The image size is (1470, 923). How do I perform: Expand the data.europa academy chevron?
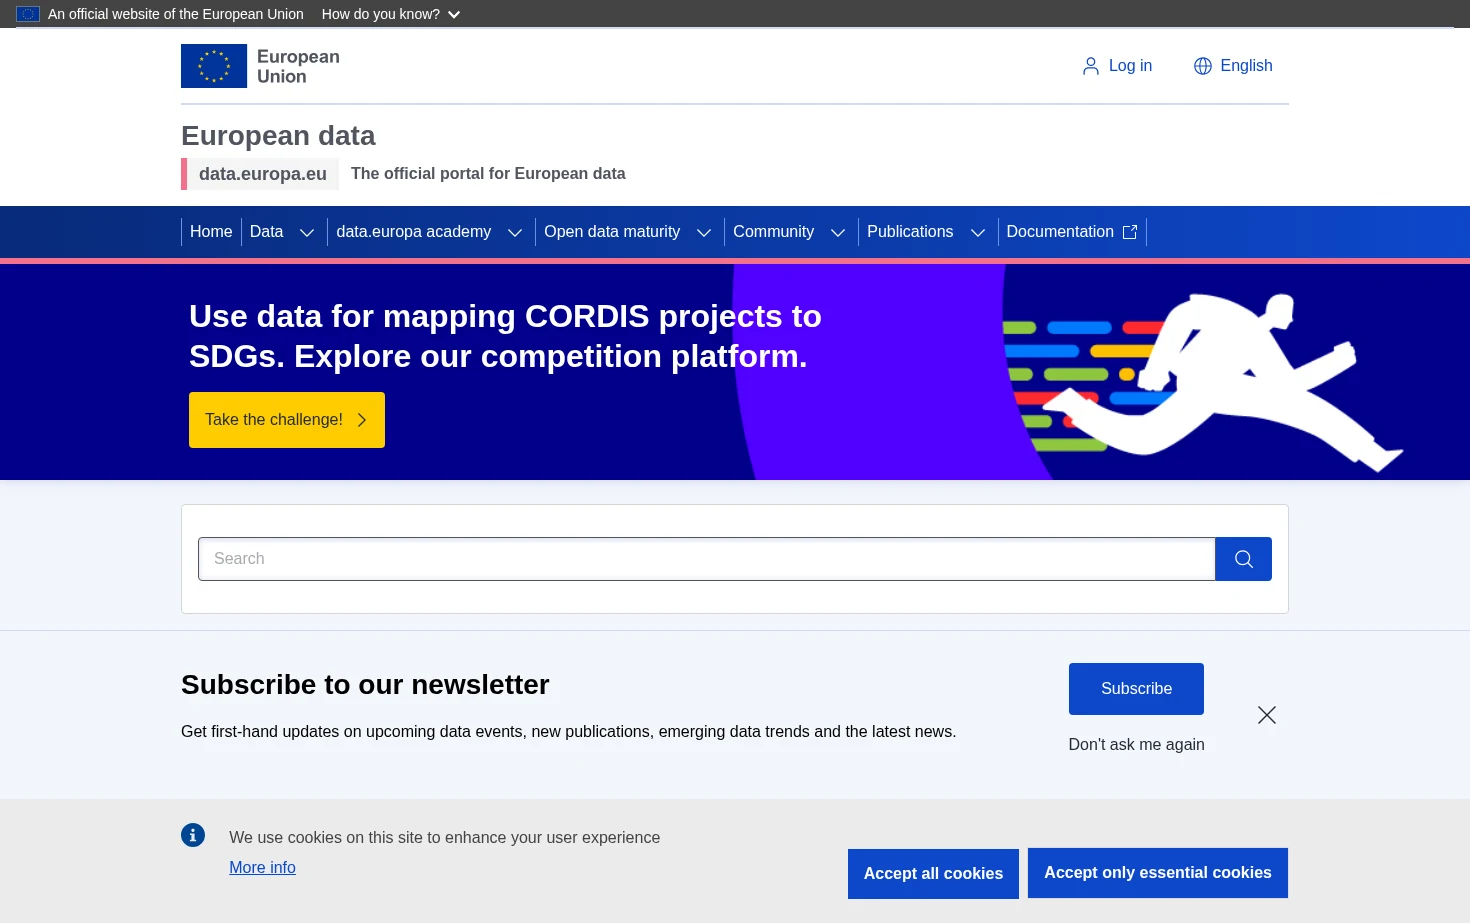tap(515, 233)
